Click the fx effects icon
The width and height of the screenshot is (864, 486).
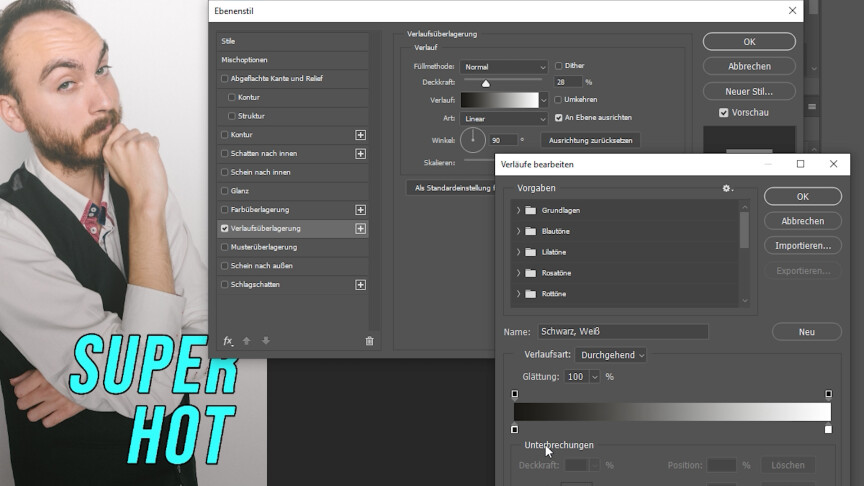[x=228, y=341]
